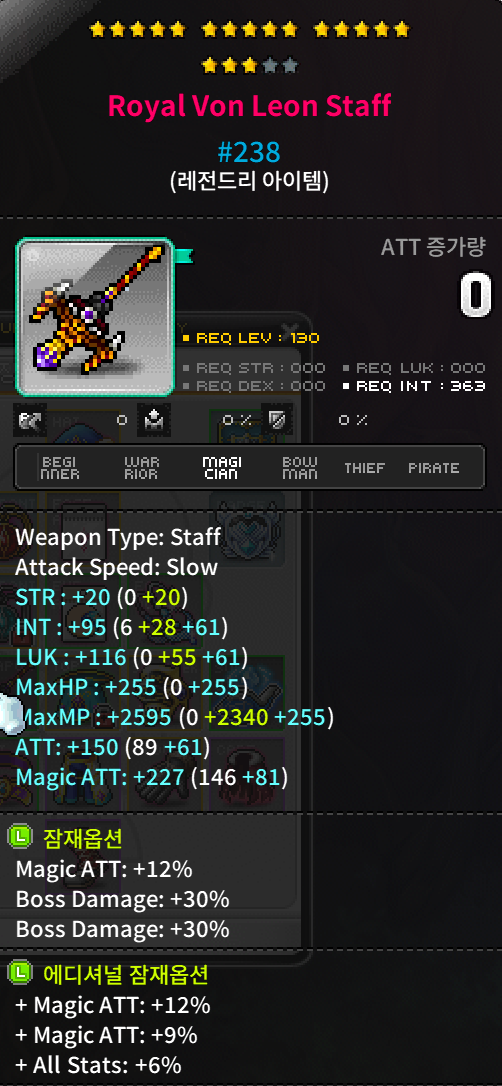Click the first yellow star in top row
This screenshot has width=502, height=1086.
click(x=98, y=29)
